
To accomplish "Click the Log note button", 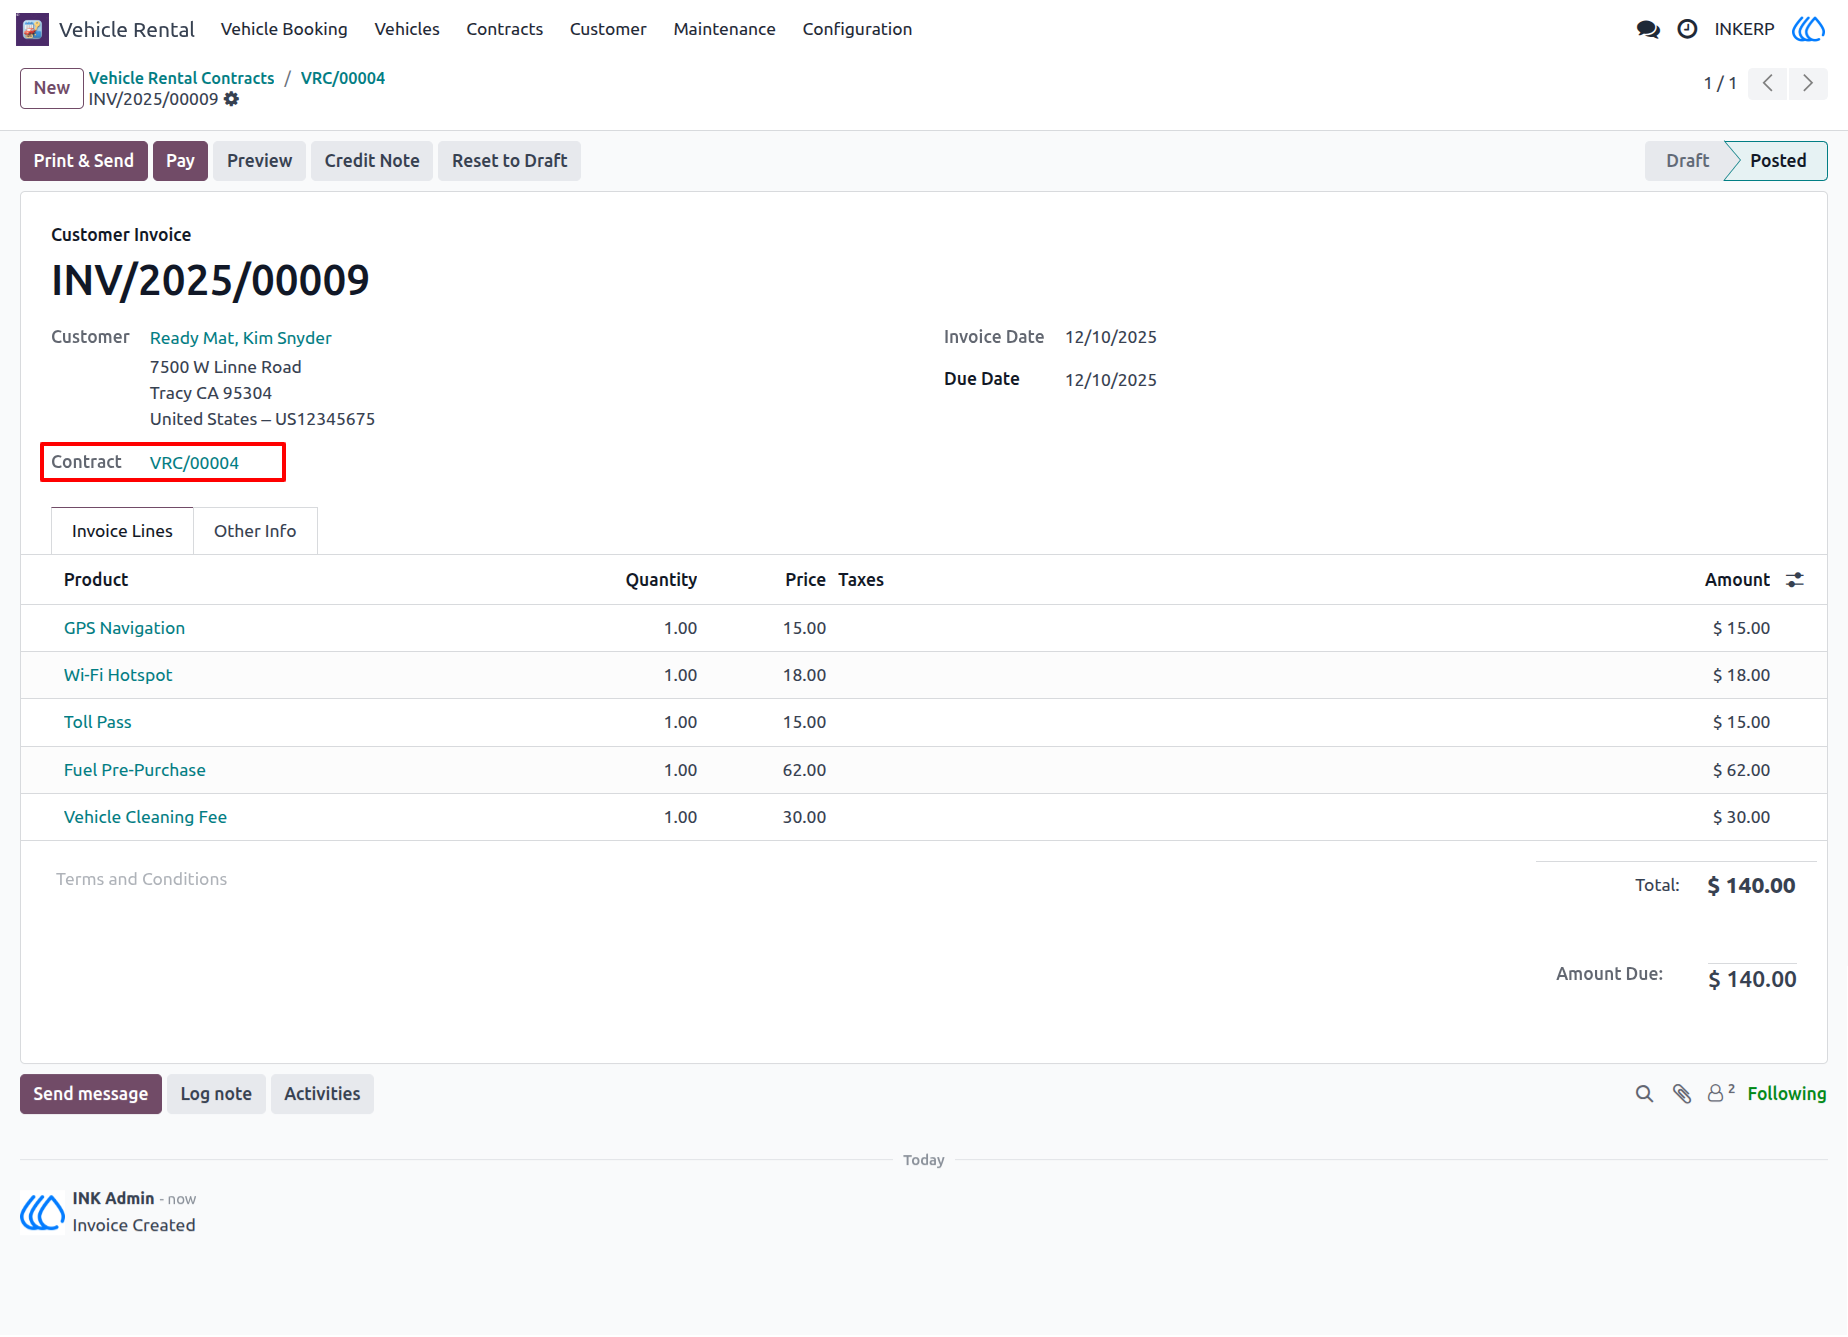I will coord(216,1094).
